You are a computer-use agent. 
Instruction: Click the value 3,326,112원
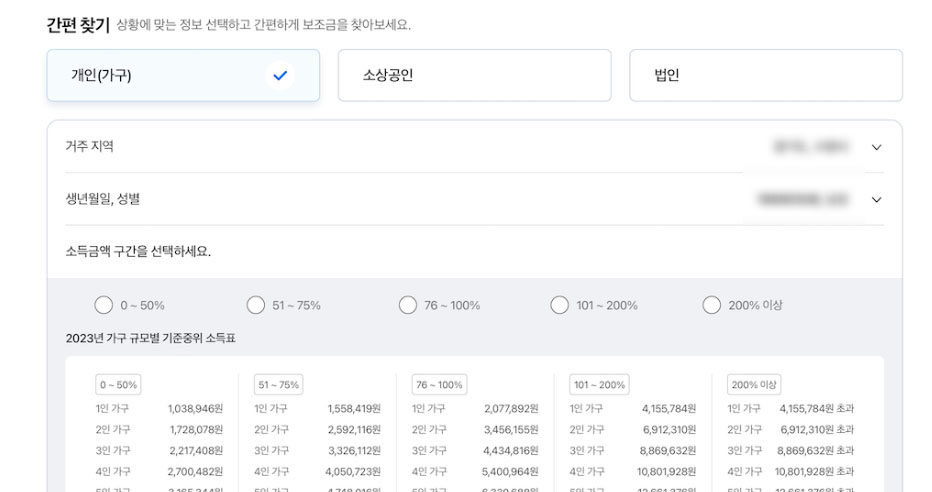354,450
